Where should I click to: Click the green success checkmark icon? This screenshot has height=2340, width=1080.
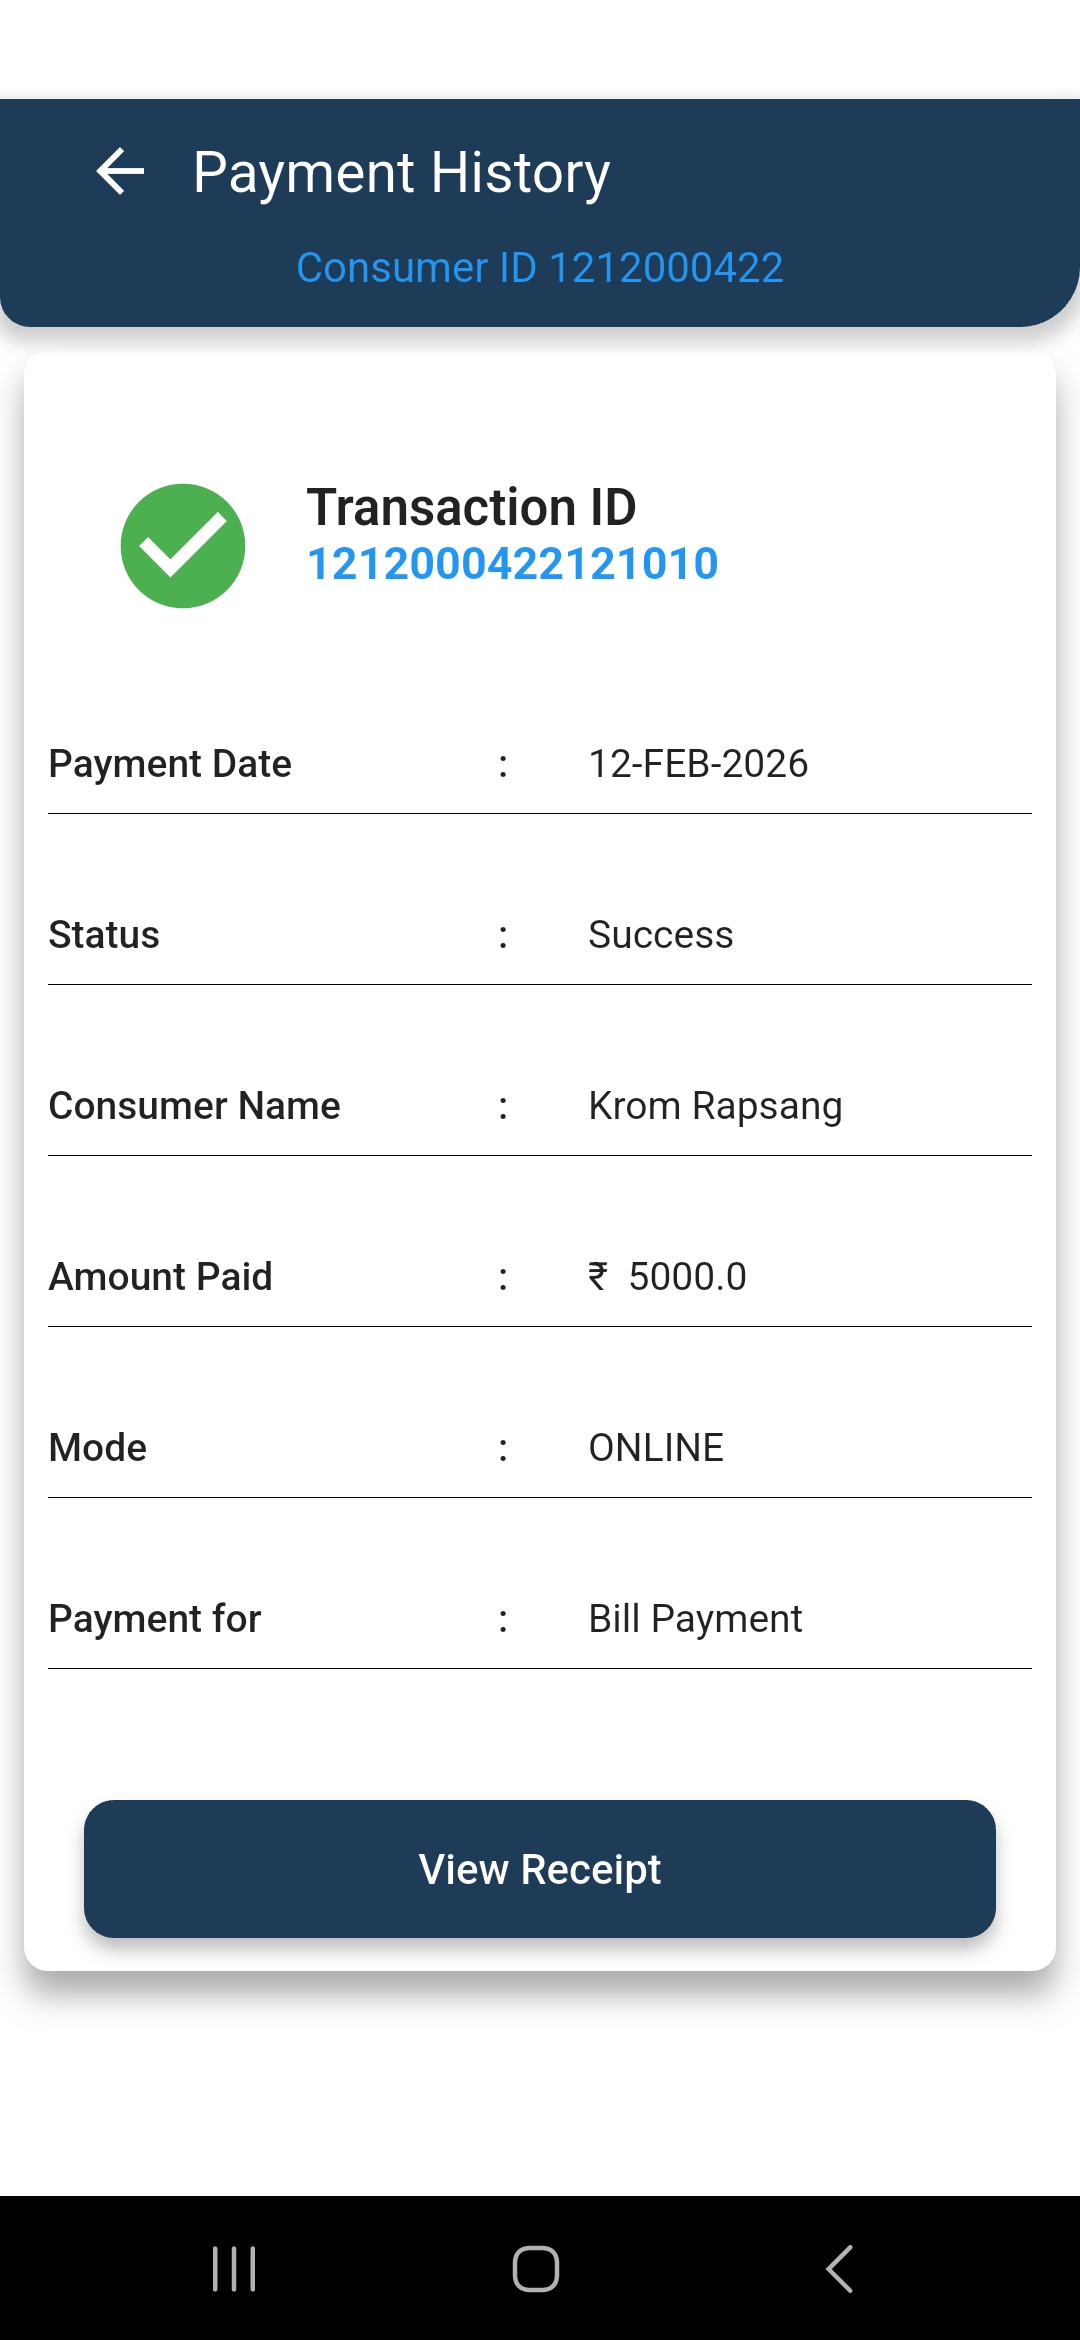pyautogui.click(x=183, y=546)
